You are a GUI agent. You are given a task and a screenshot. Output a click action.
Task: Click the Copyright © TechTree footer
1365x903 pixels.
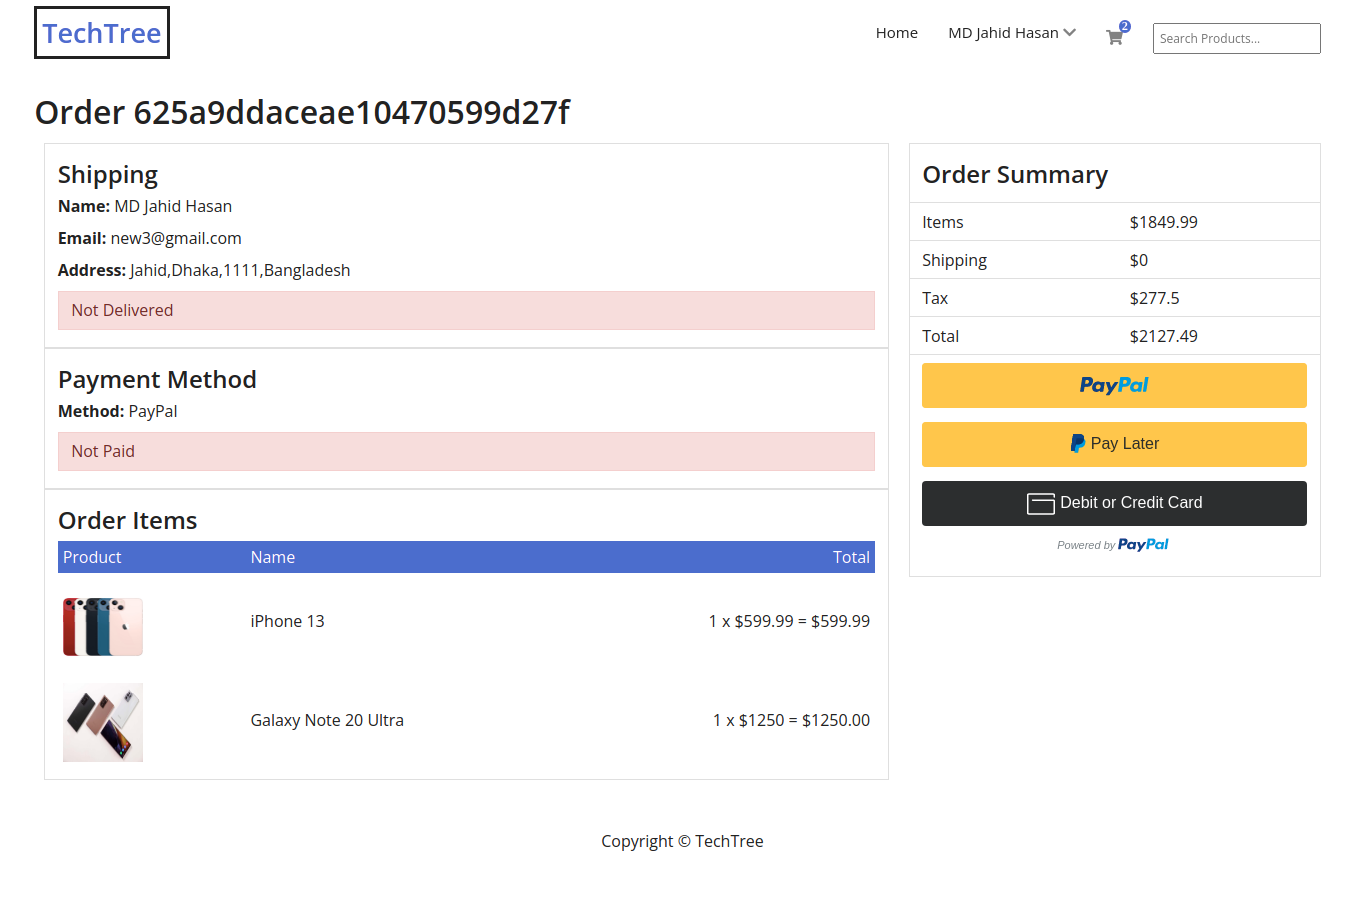682,841
